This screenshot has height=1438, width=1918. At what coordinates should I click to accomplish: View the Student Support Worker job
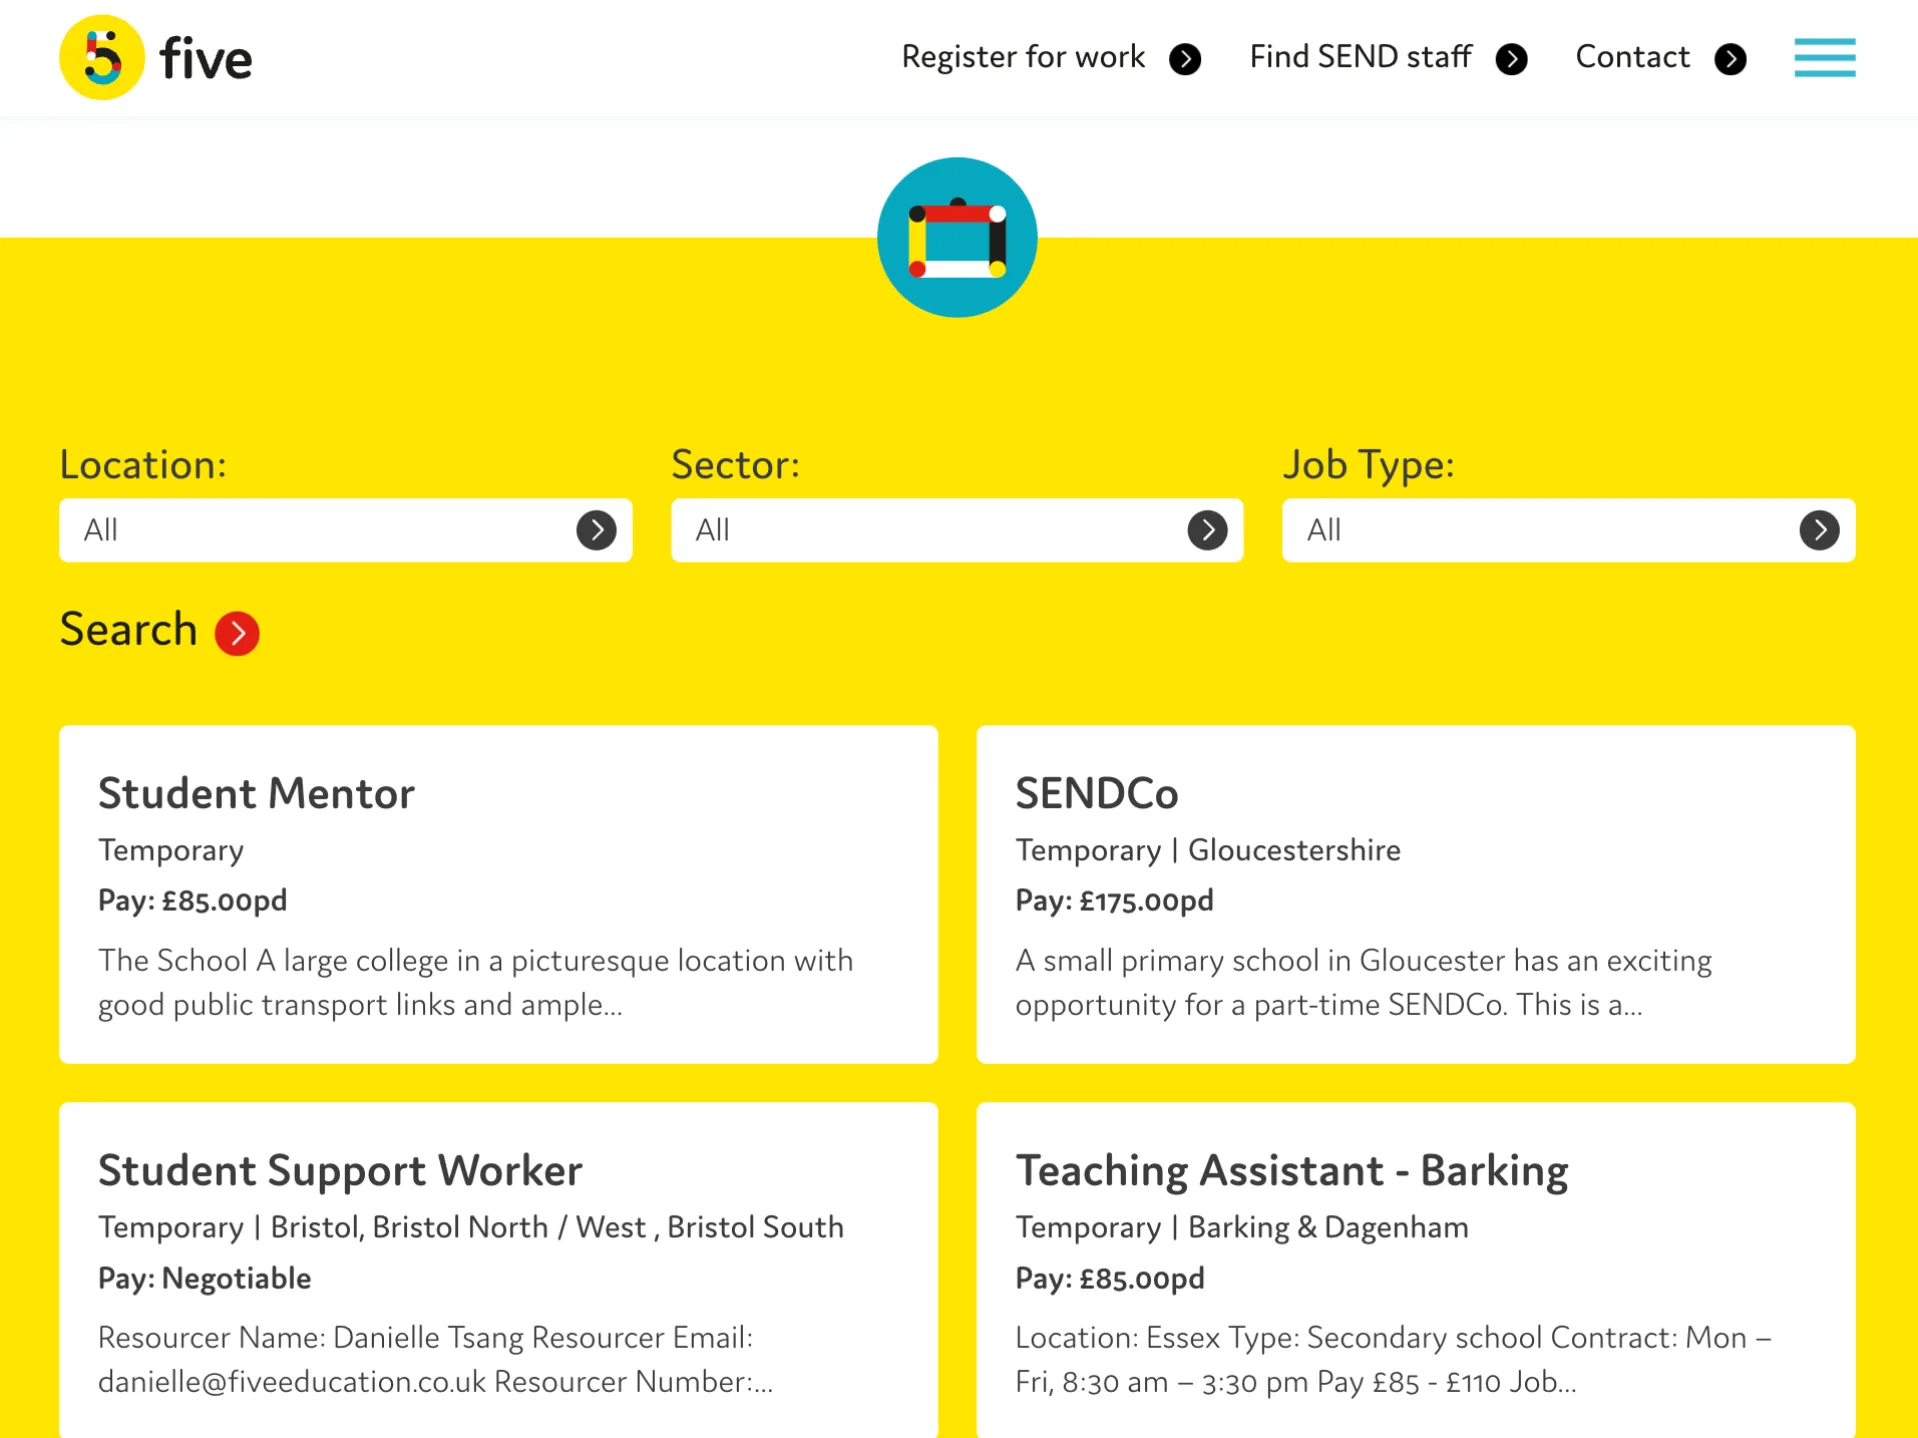(x=340, y=1170)
